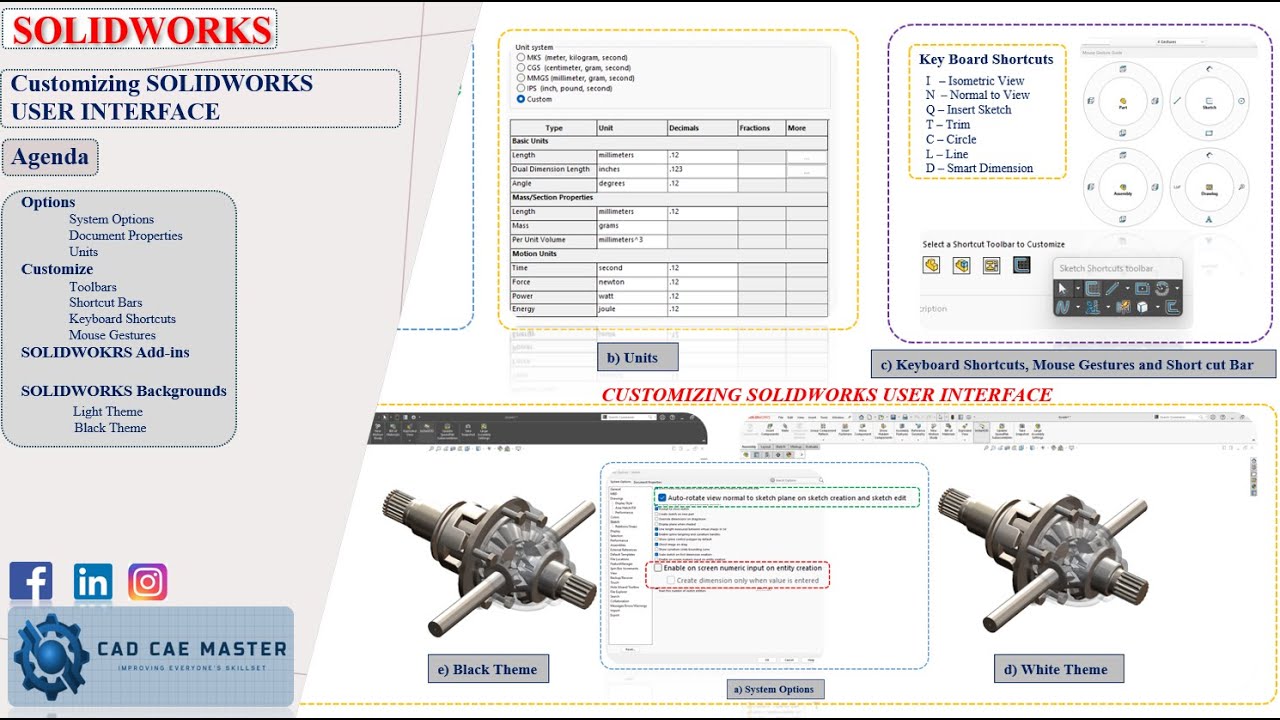Click the 'Shortcut Bars' agenda item

tap(106, 303)
